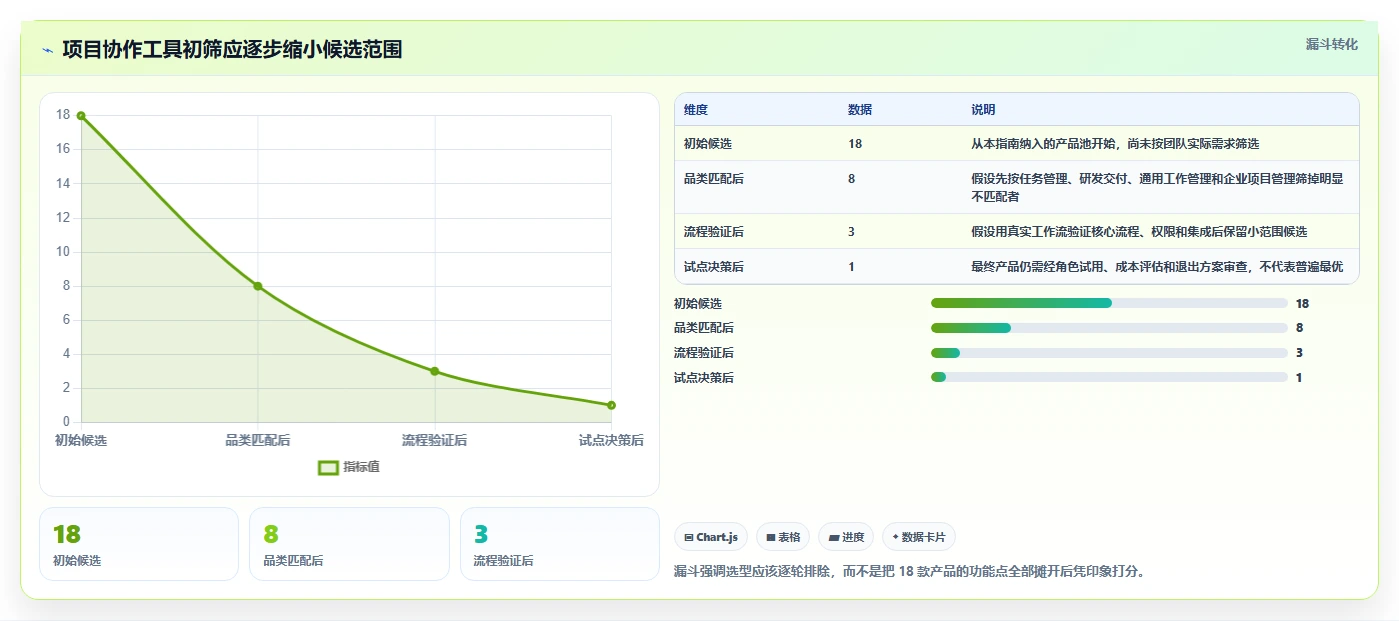
Task: Click the 品类匹配后 x-axis label
Action: click(x=258, y=440)
